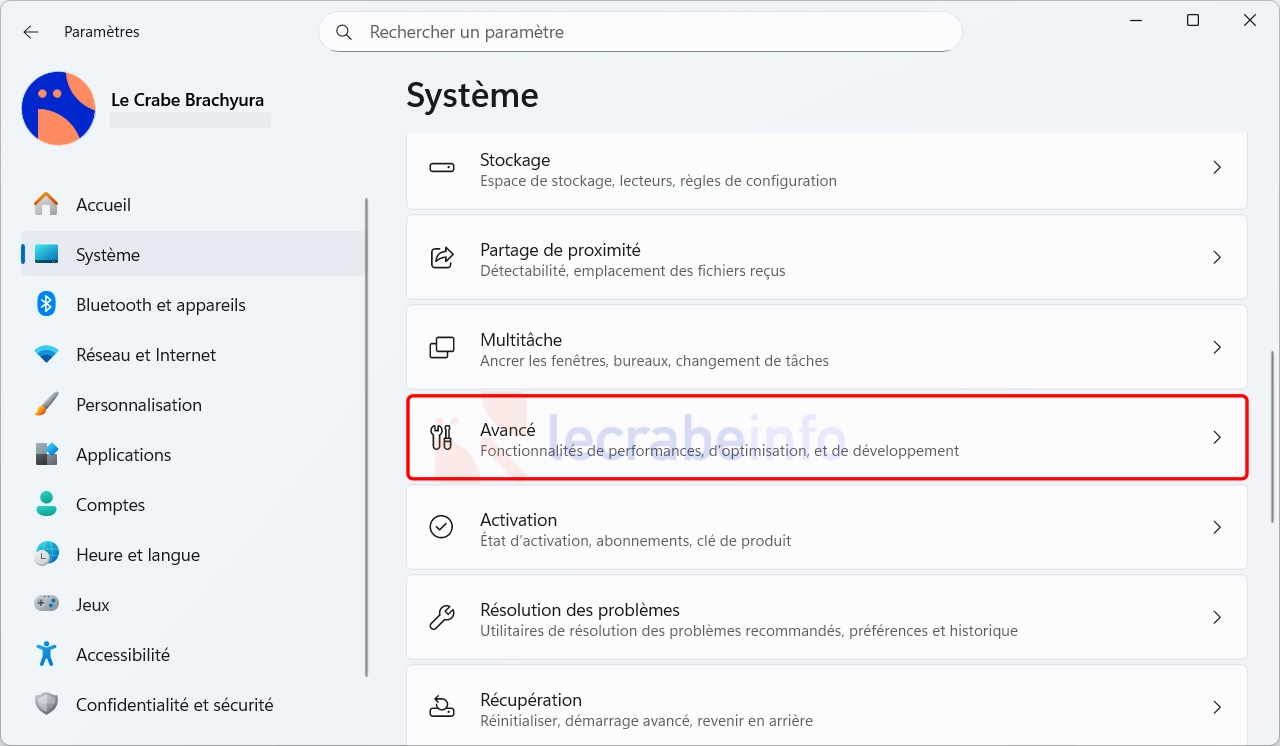Open the user profile avatar
This screenshot has width=1280, height=746.
point(58,108)
